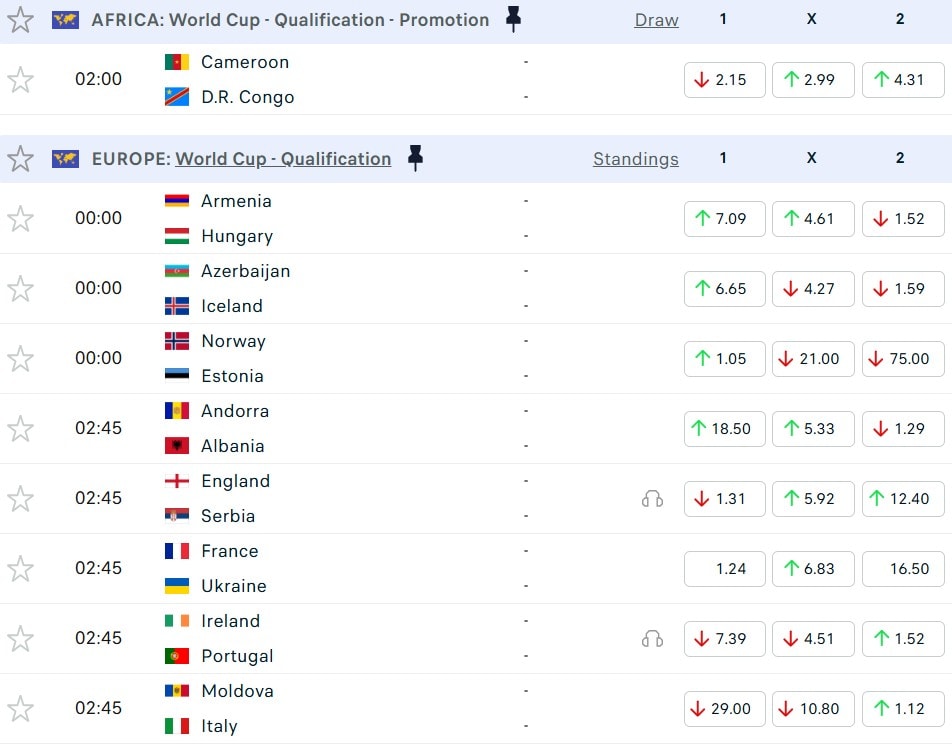
Task: Open the Draw link for Africa
Action: (656, 20)
